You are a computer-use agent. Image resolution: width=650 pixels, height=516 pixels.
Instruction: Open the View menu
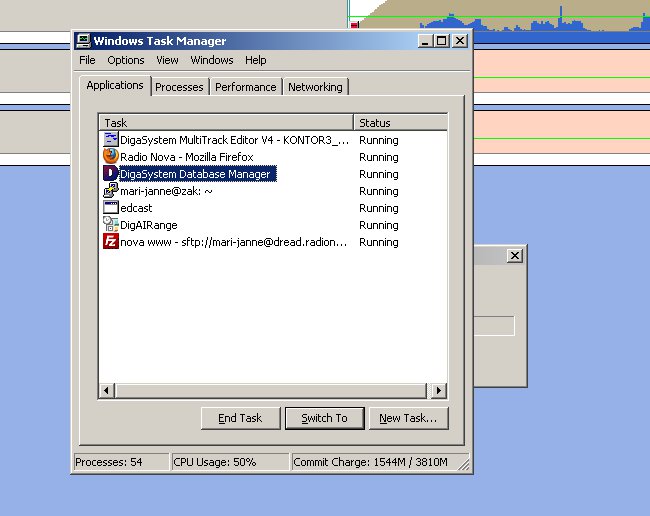point(167,61)
